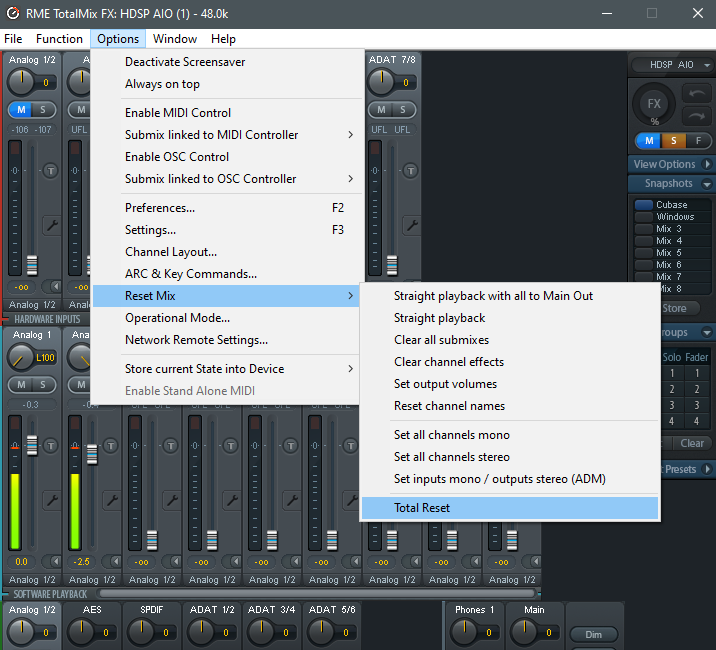
Task: Select Preferences... in Options menu
Action: pyautogui.click(x=226, y=208)
